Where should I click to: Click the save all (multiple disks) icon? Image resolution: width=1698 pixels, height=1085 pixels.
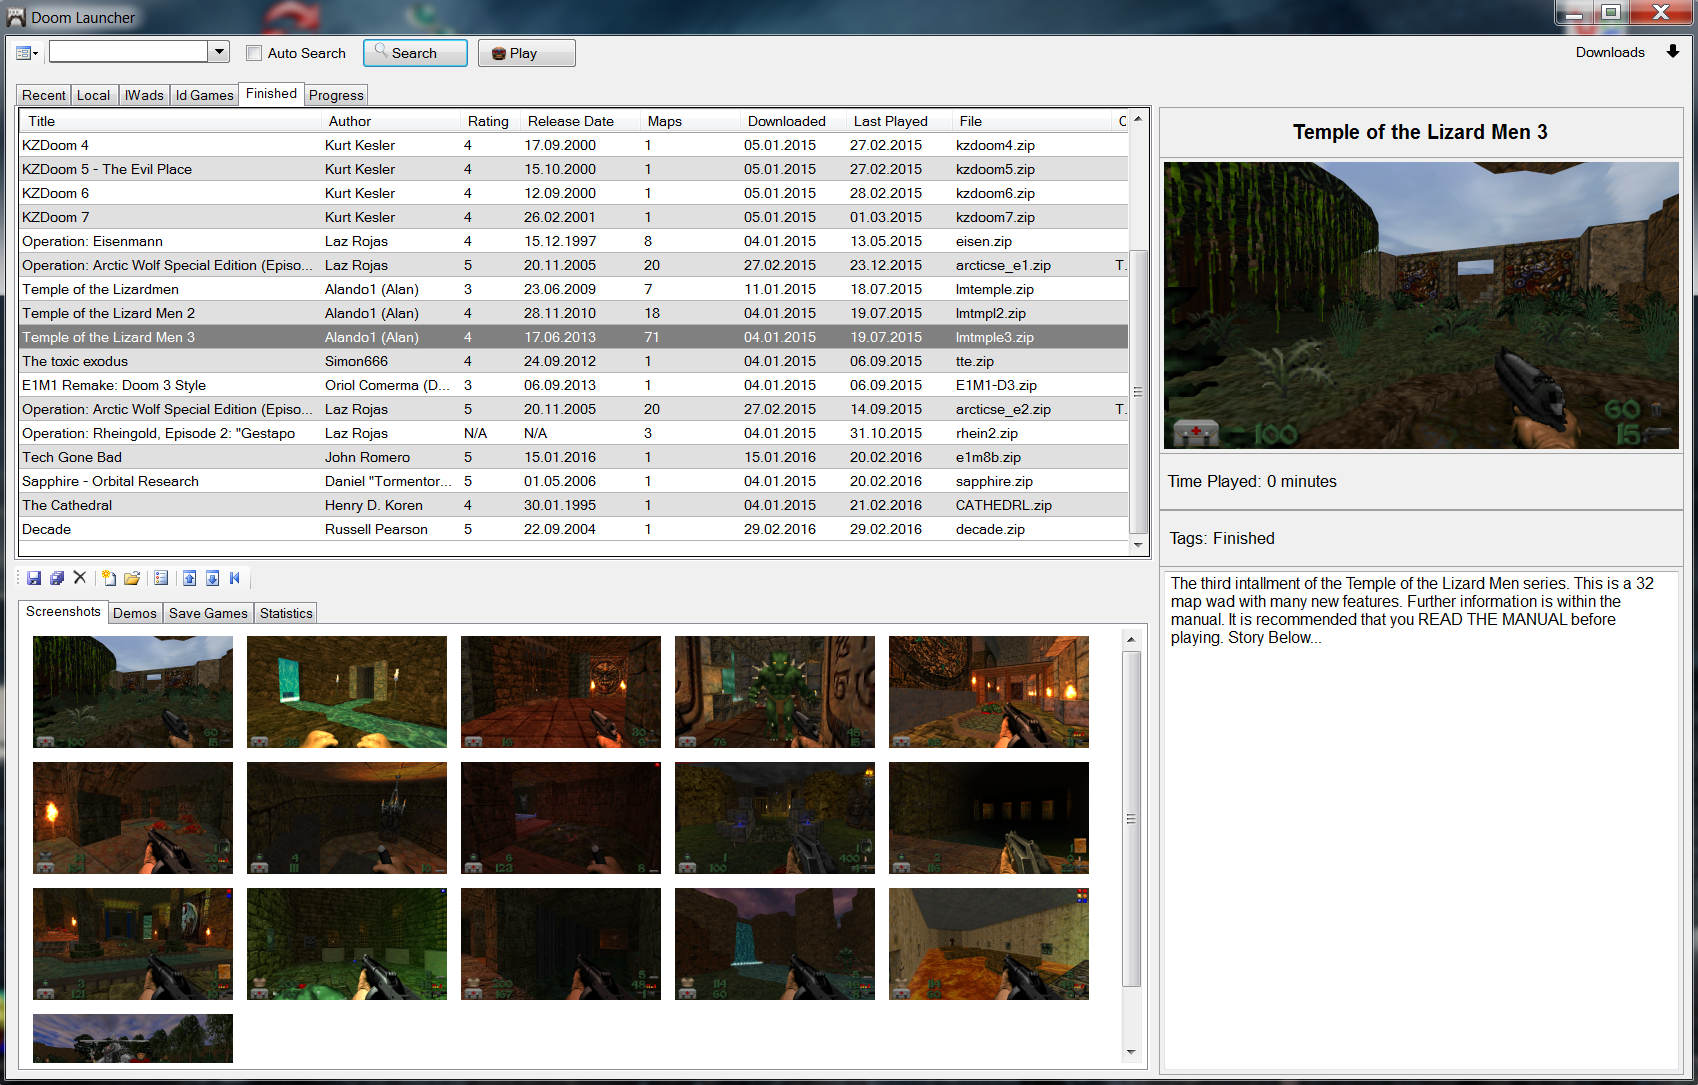coord(57,578)
